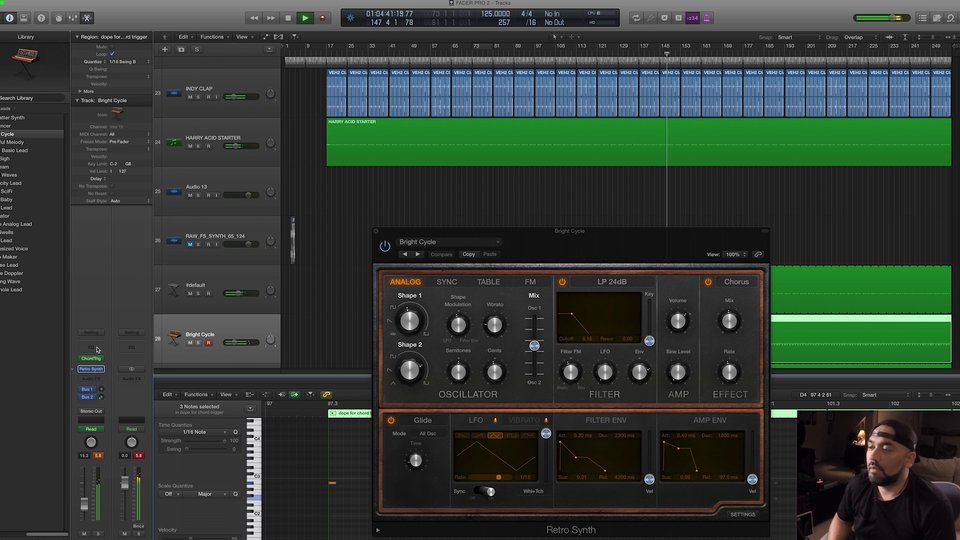Click the Fast Forward transport button
The image size is (960, 540).
point(271,18)
